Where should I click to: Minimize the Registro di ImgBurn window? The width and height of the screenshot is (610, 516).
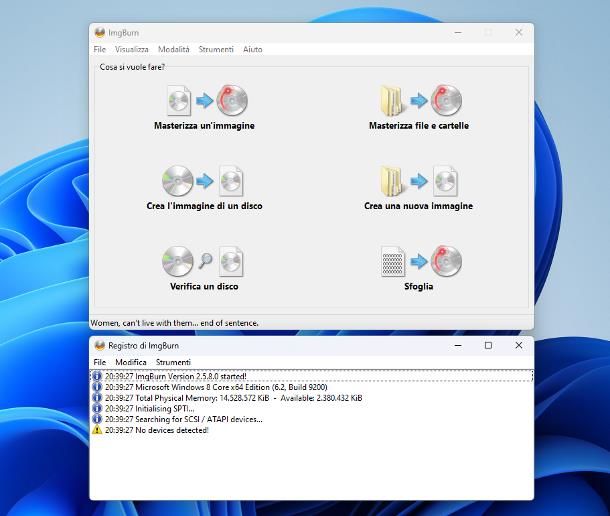tap(458, 345)
